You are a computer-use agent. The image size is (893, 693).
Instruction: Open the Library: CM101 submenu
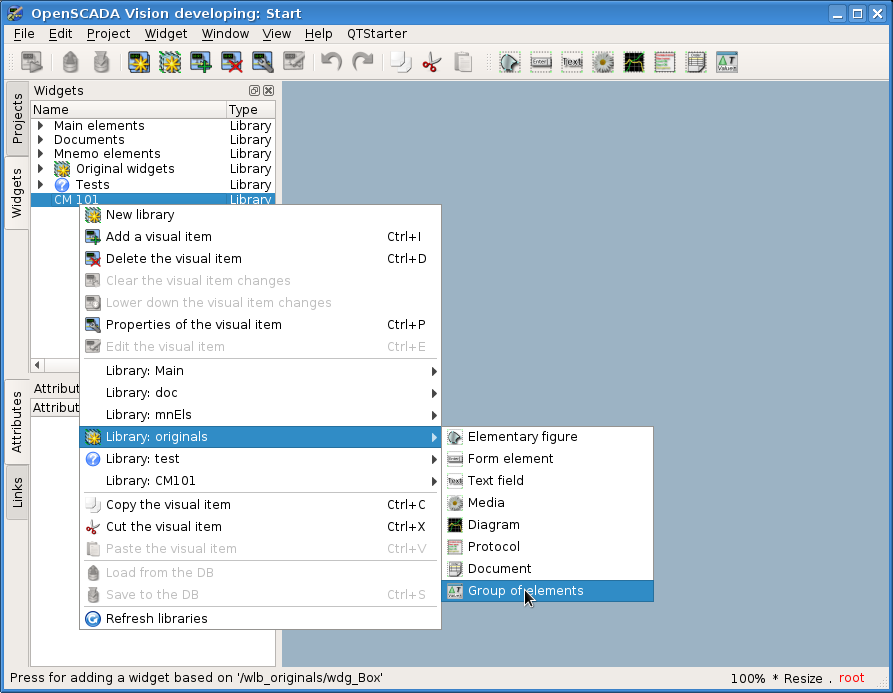(261, 481)
